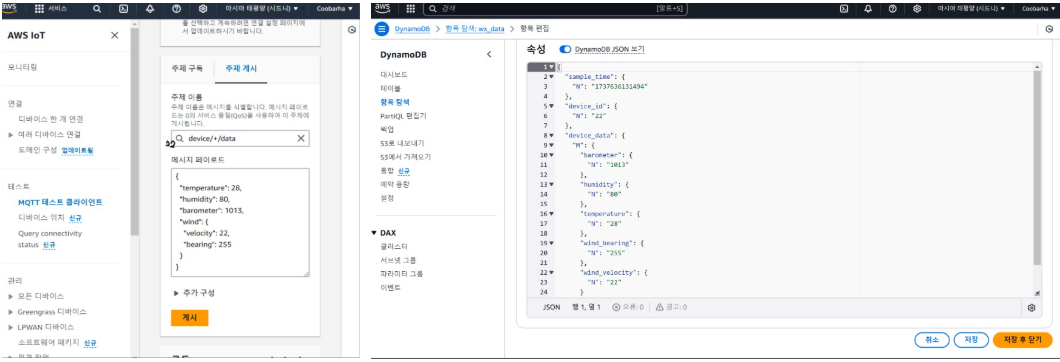The image size is (1060, 362).
Task: Expand 여러 디바이스 연결 in sidebar
Action: tap(11, 135)
